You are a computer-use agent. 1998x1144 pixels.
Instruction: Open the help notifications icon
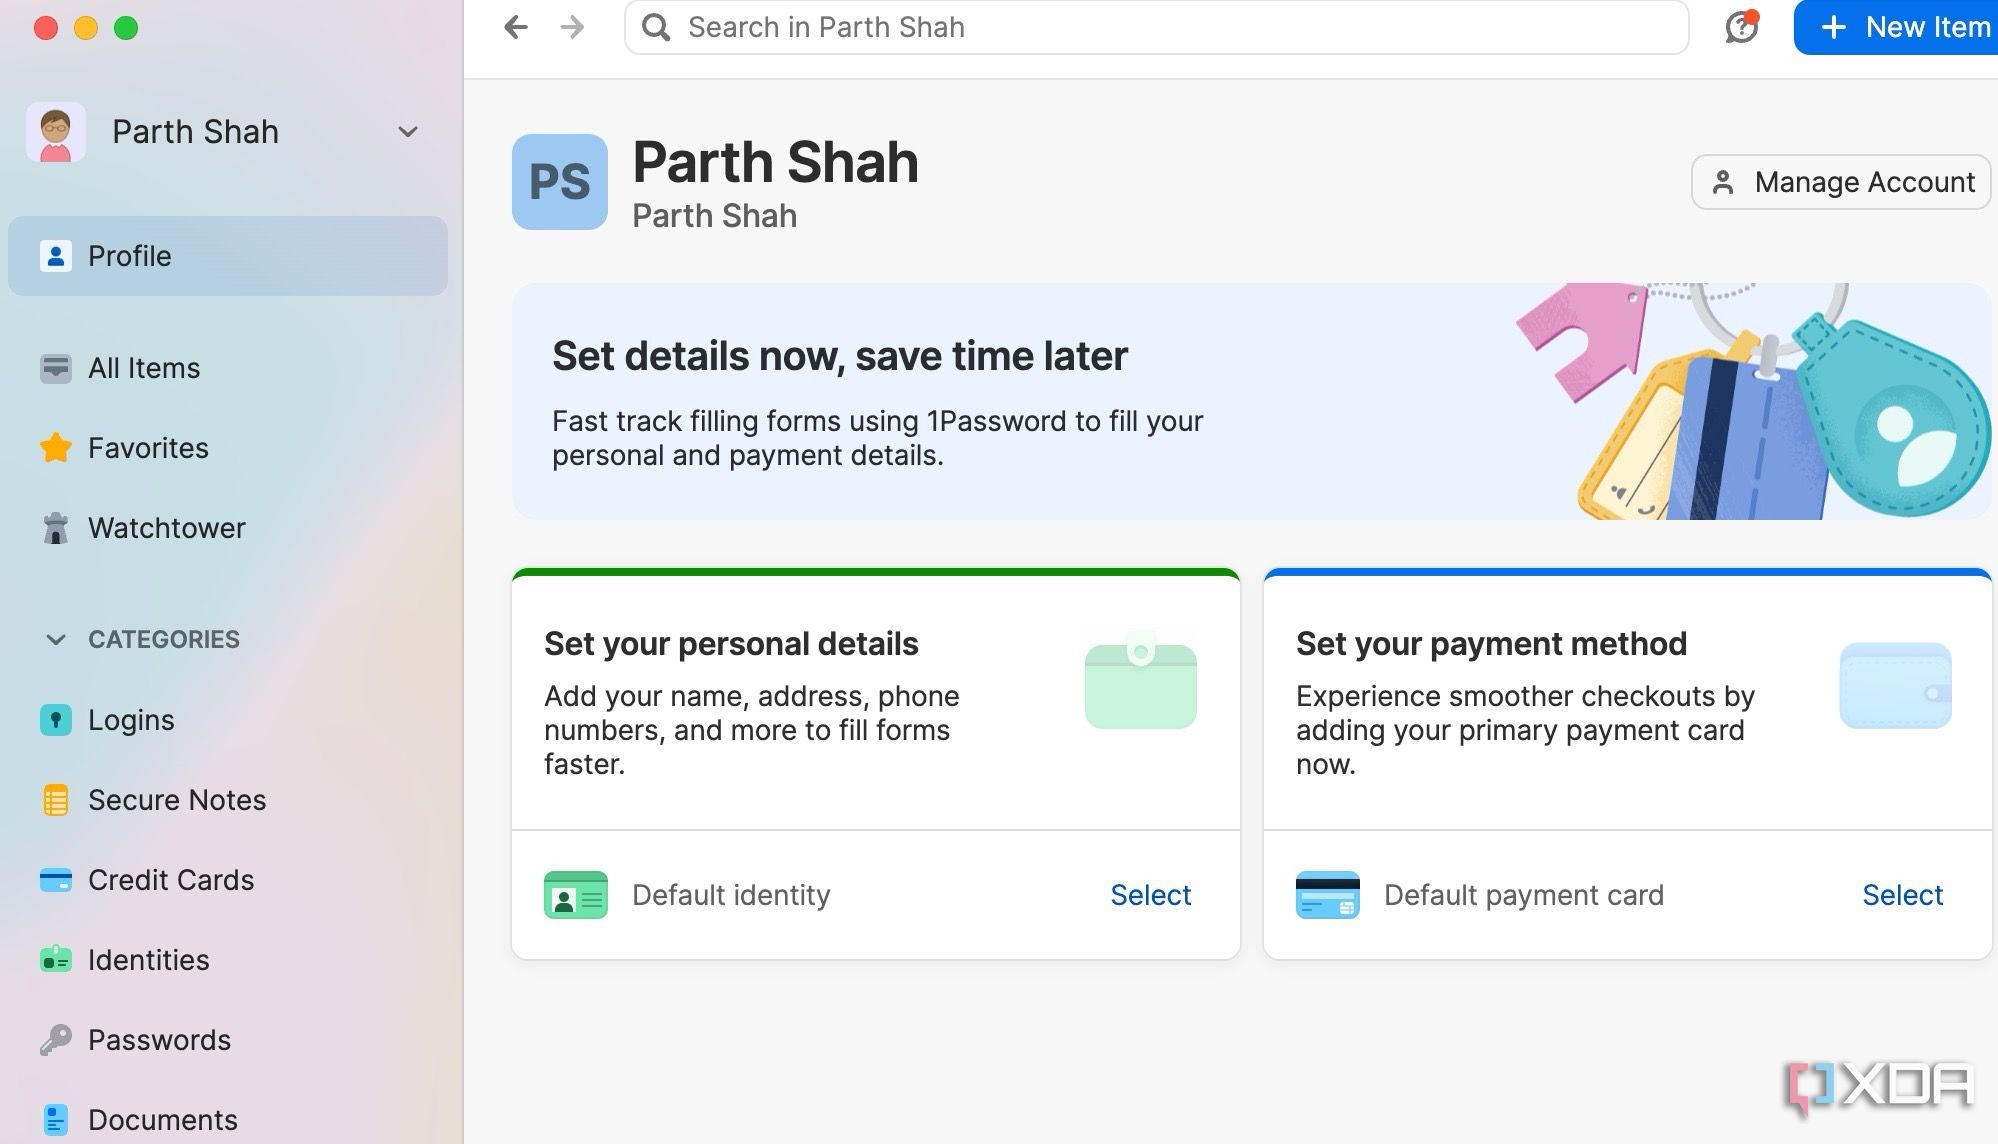tap(1741, 27)
